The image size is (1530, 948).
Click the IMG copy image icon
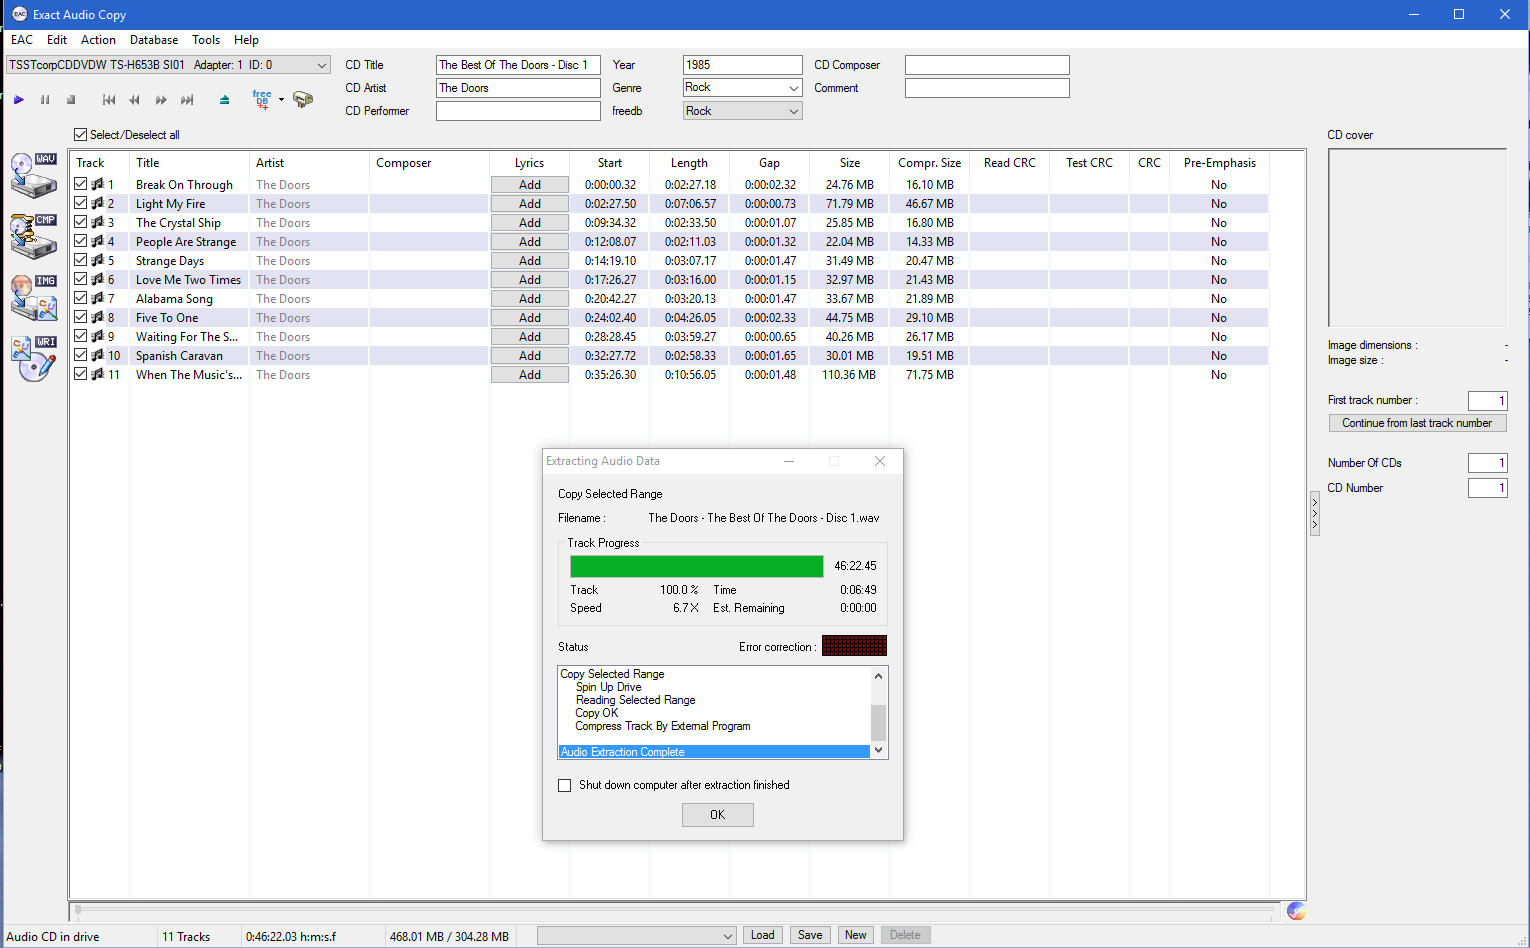pos(33,297)
